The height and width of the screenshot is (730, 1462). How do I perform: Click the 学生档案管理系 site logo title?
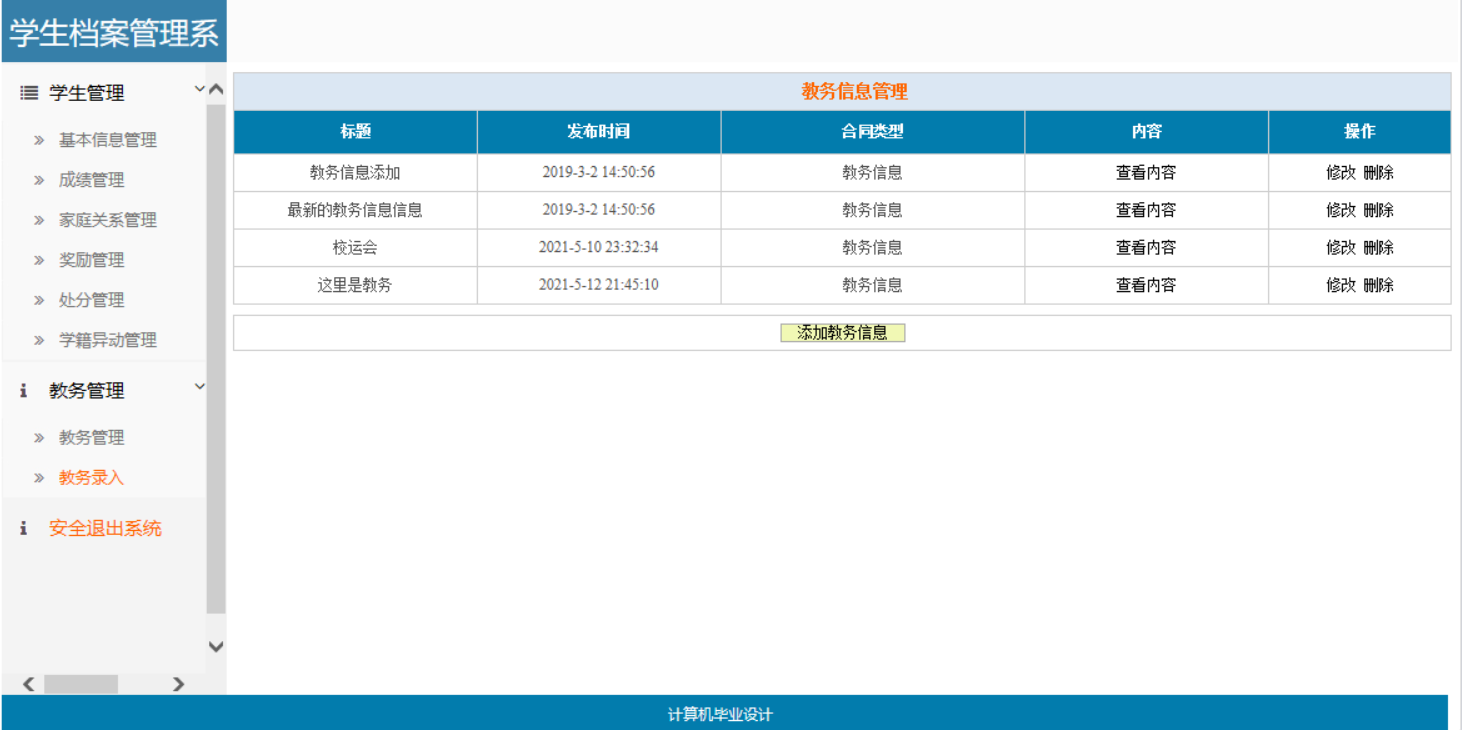coord(114,33)
